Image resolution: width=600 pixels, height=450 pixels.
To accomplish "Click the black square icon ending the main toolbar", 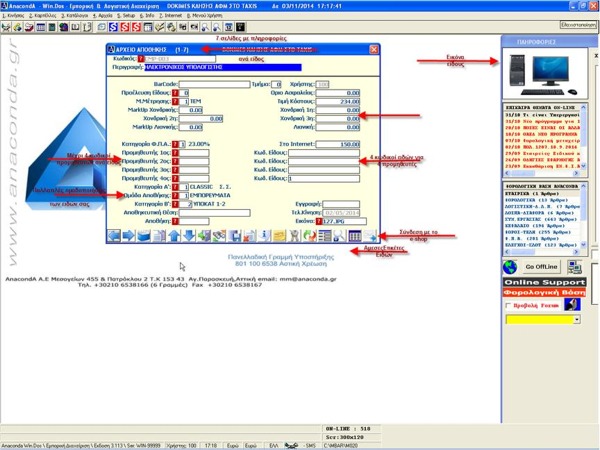I will pyautogui.click(x=240, y=27).
